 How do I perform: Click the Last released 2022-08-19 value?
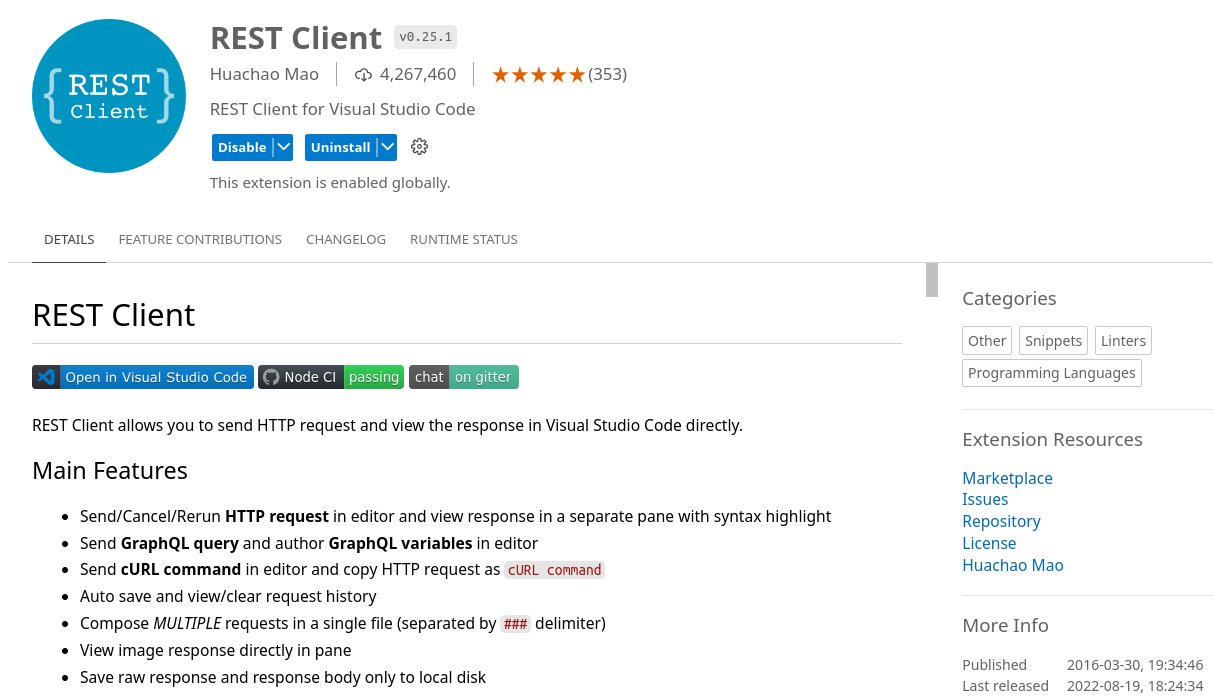(x=1135, y=686)
